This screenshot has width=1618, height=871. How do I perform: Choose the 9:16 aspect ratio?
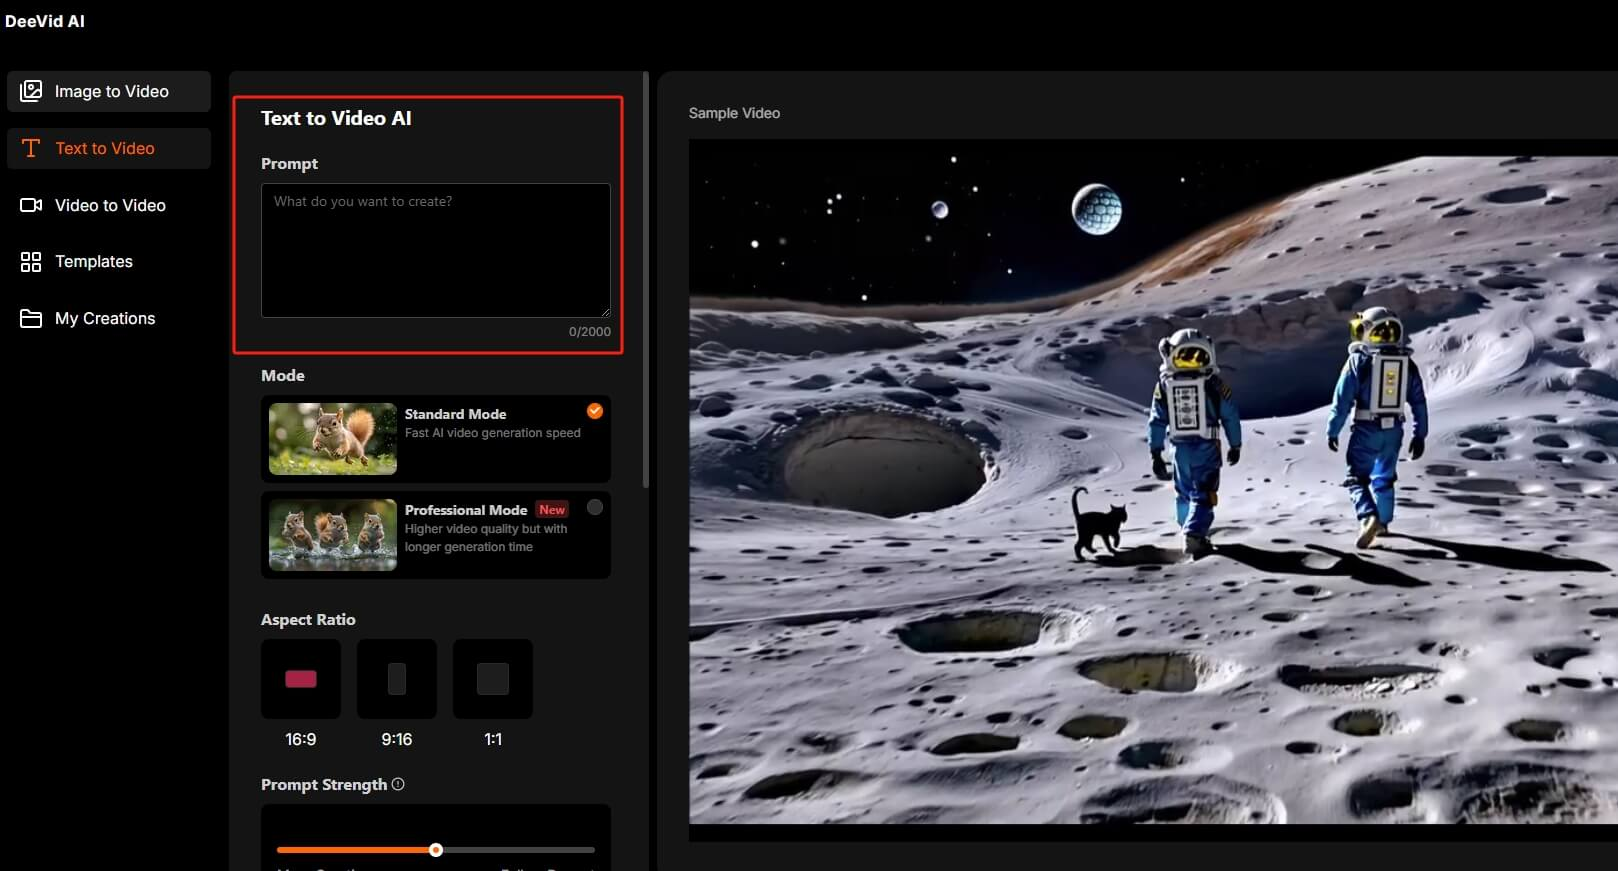tap(397, 679)
